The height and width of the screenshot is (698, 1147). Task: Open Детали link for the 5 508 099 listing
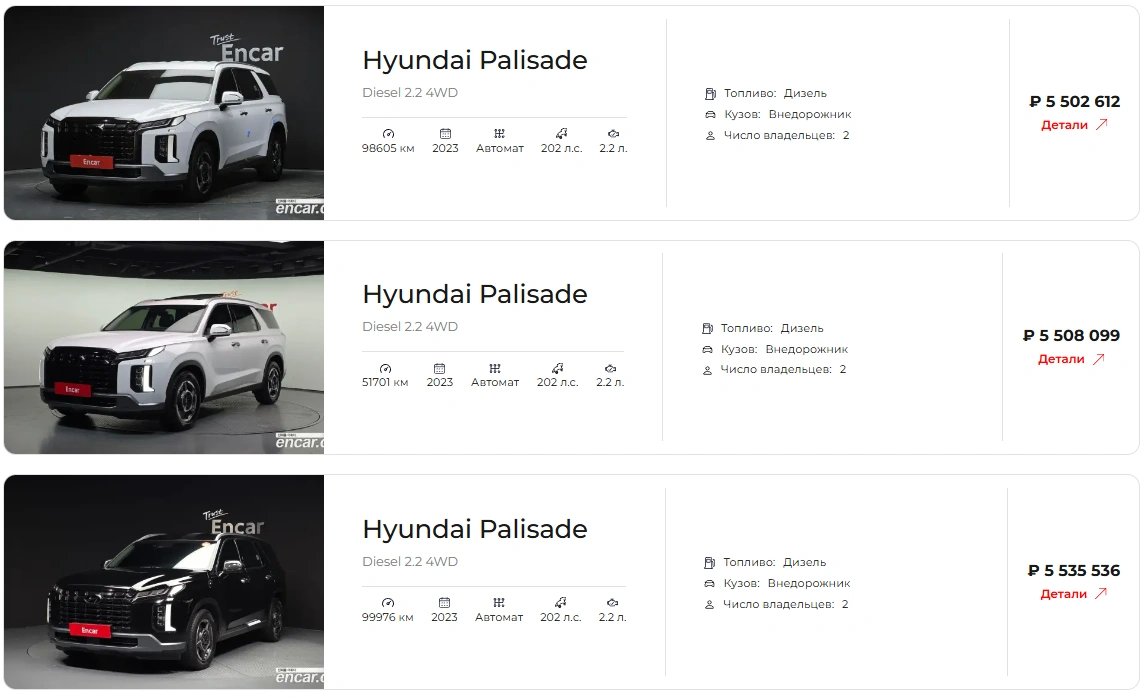click(1071, 359)
